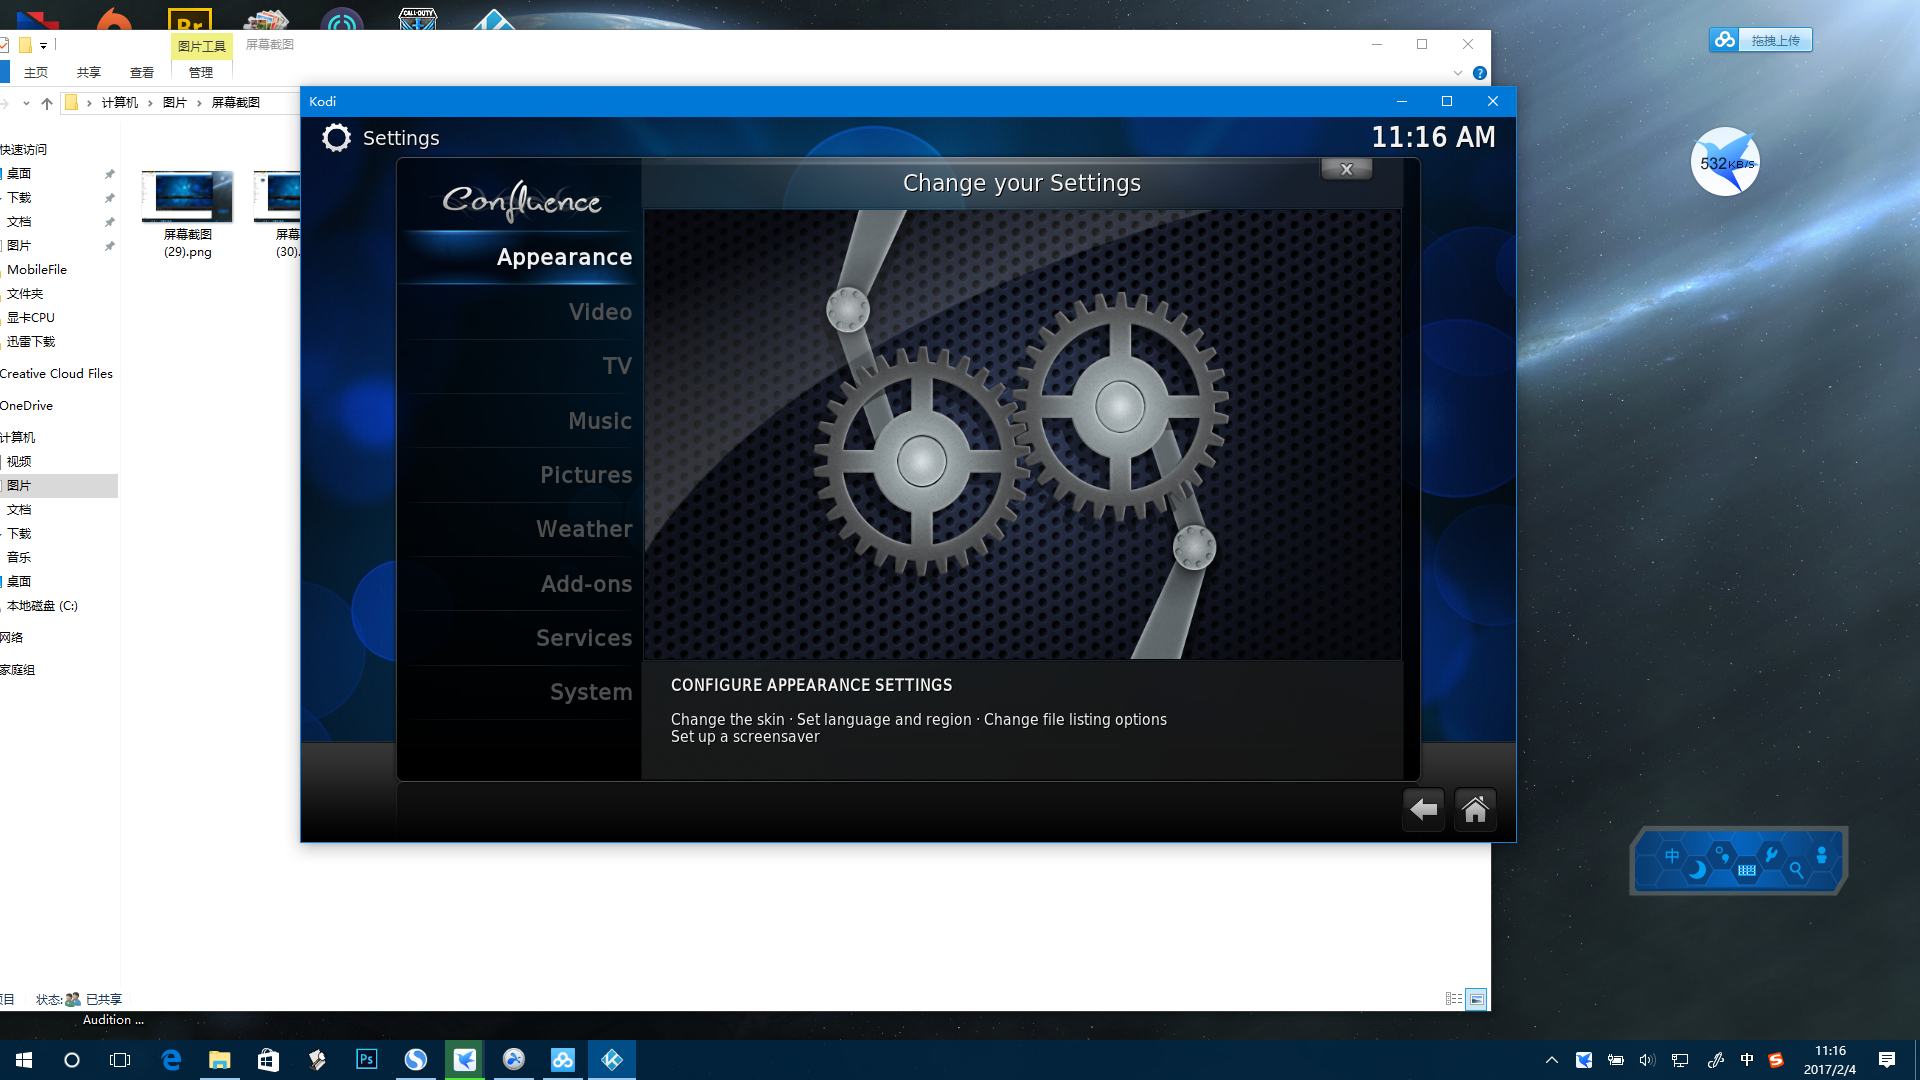Open the volume icon in system tray
Image resolution: width=1920 pixels, height=1080 pixels.
[1647, 1060]
